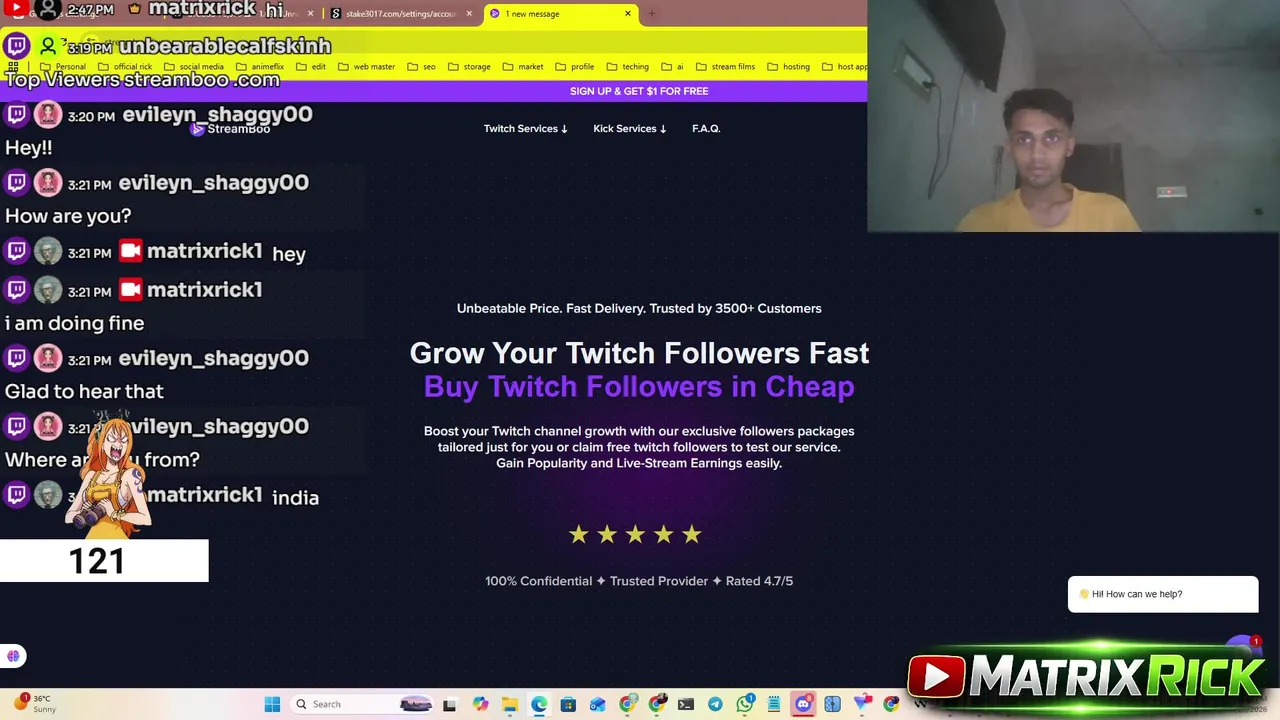
Task: Open a new browser tab with plus button
Action: click(651, 14)
